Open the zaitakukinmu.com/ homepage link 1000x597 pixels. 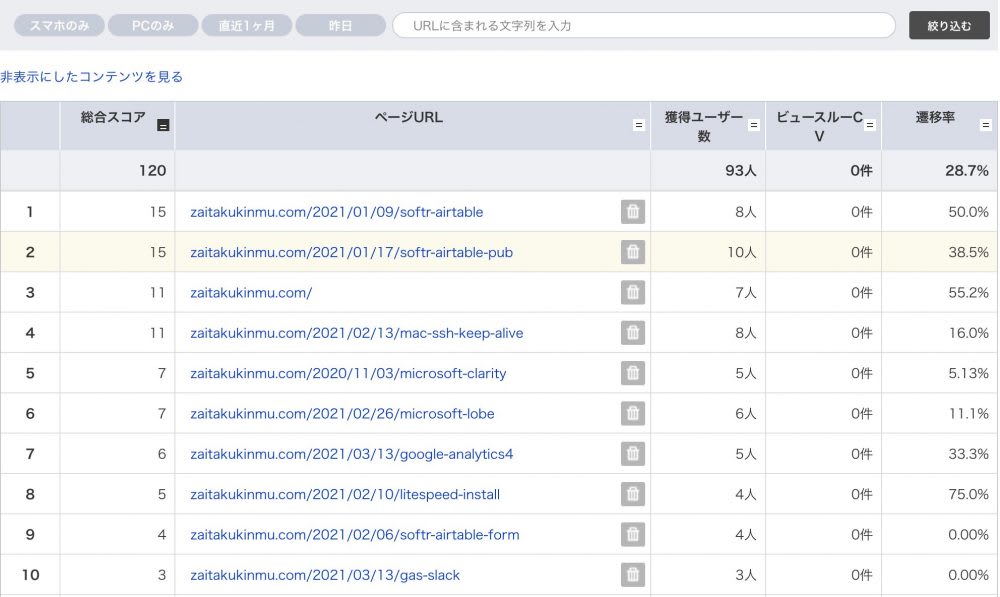click(x=251, y=292)
